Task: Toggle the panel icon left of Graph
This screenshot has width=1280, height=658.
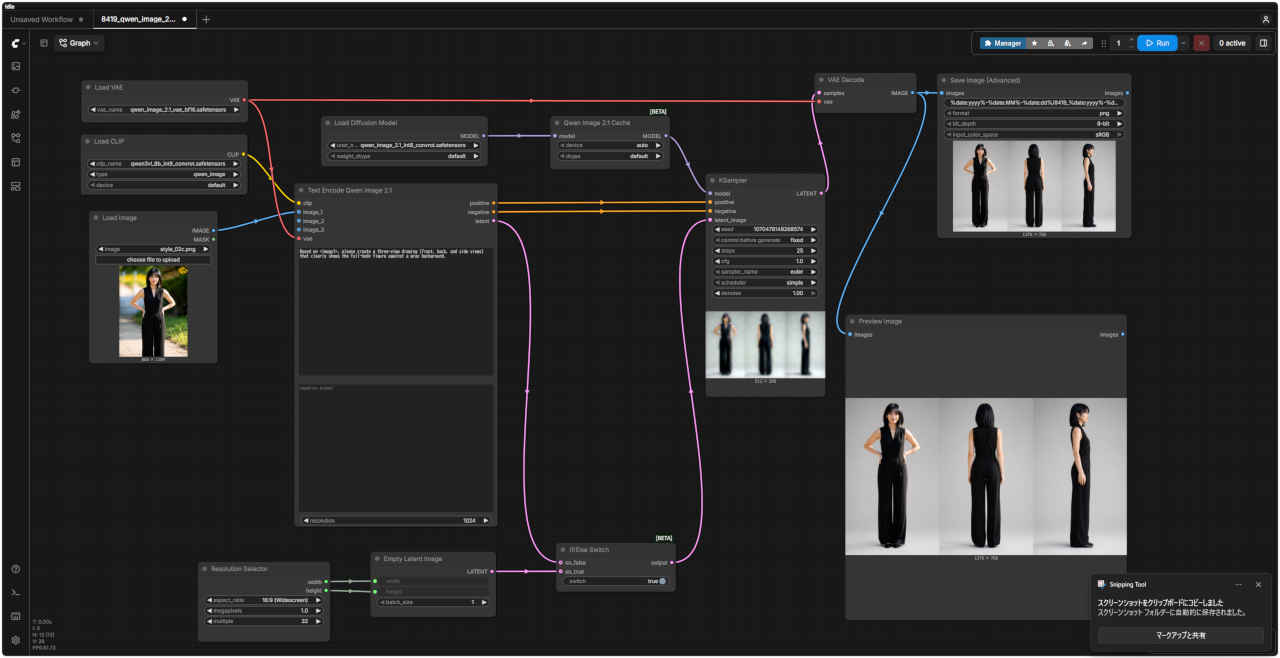Action: click(x=44, y=43)
